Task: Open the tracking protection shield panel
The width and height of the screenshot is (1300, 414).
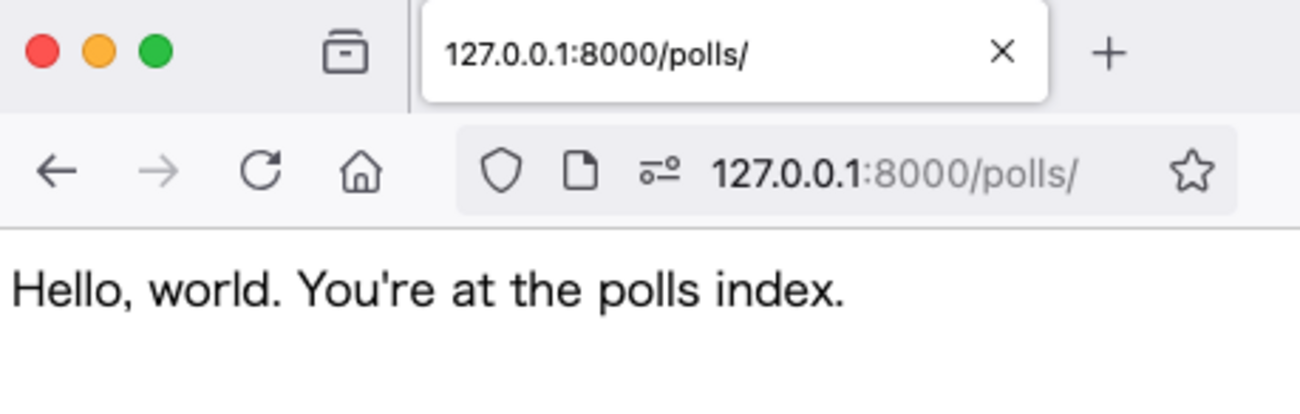Action: point(500,172)
